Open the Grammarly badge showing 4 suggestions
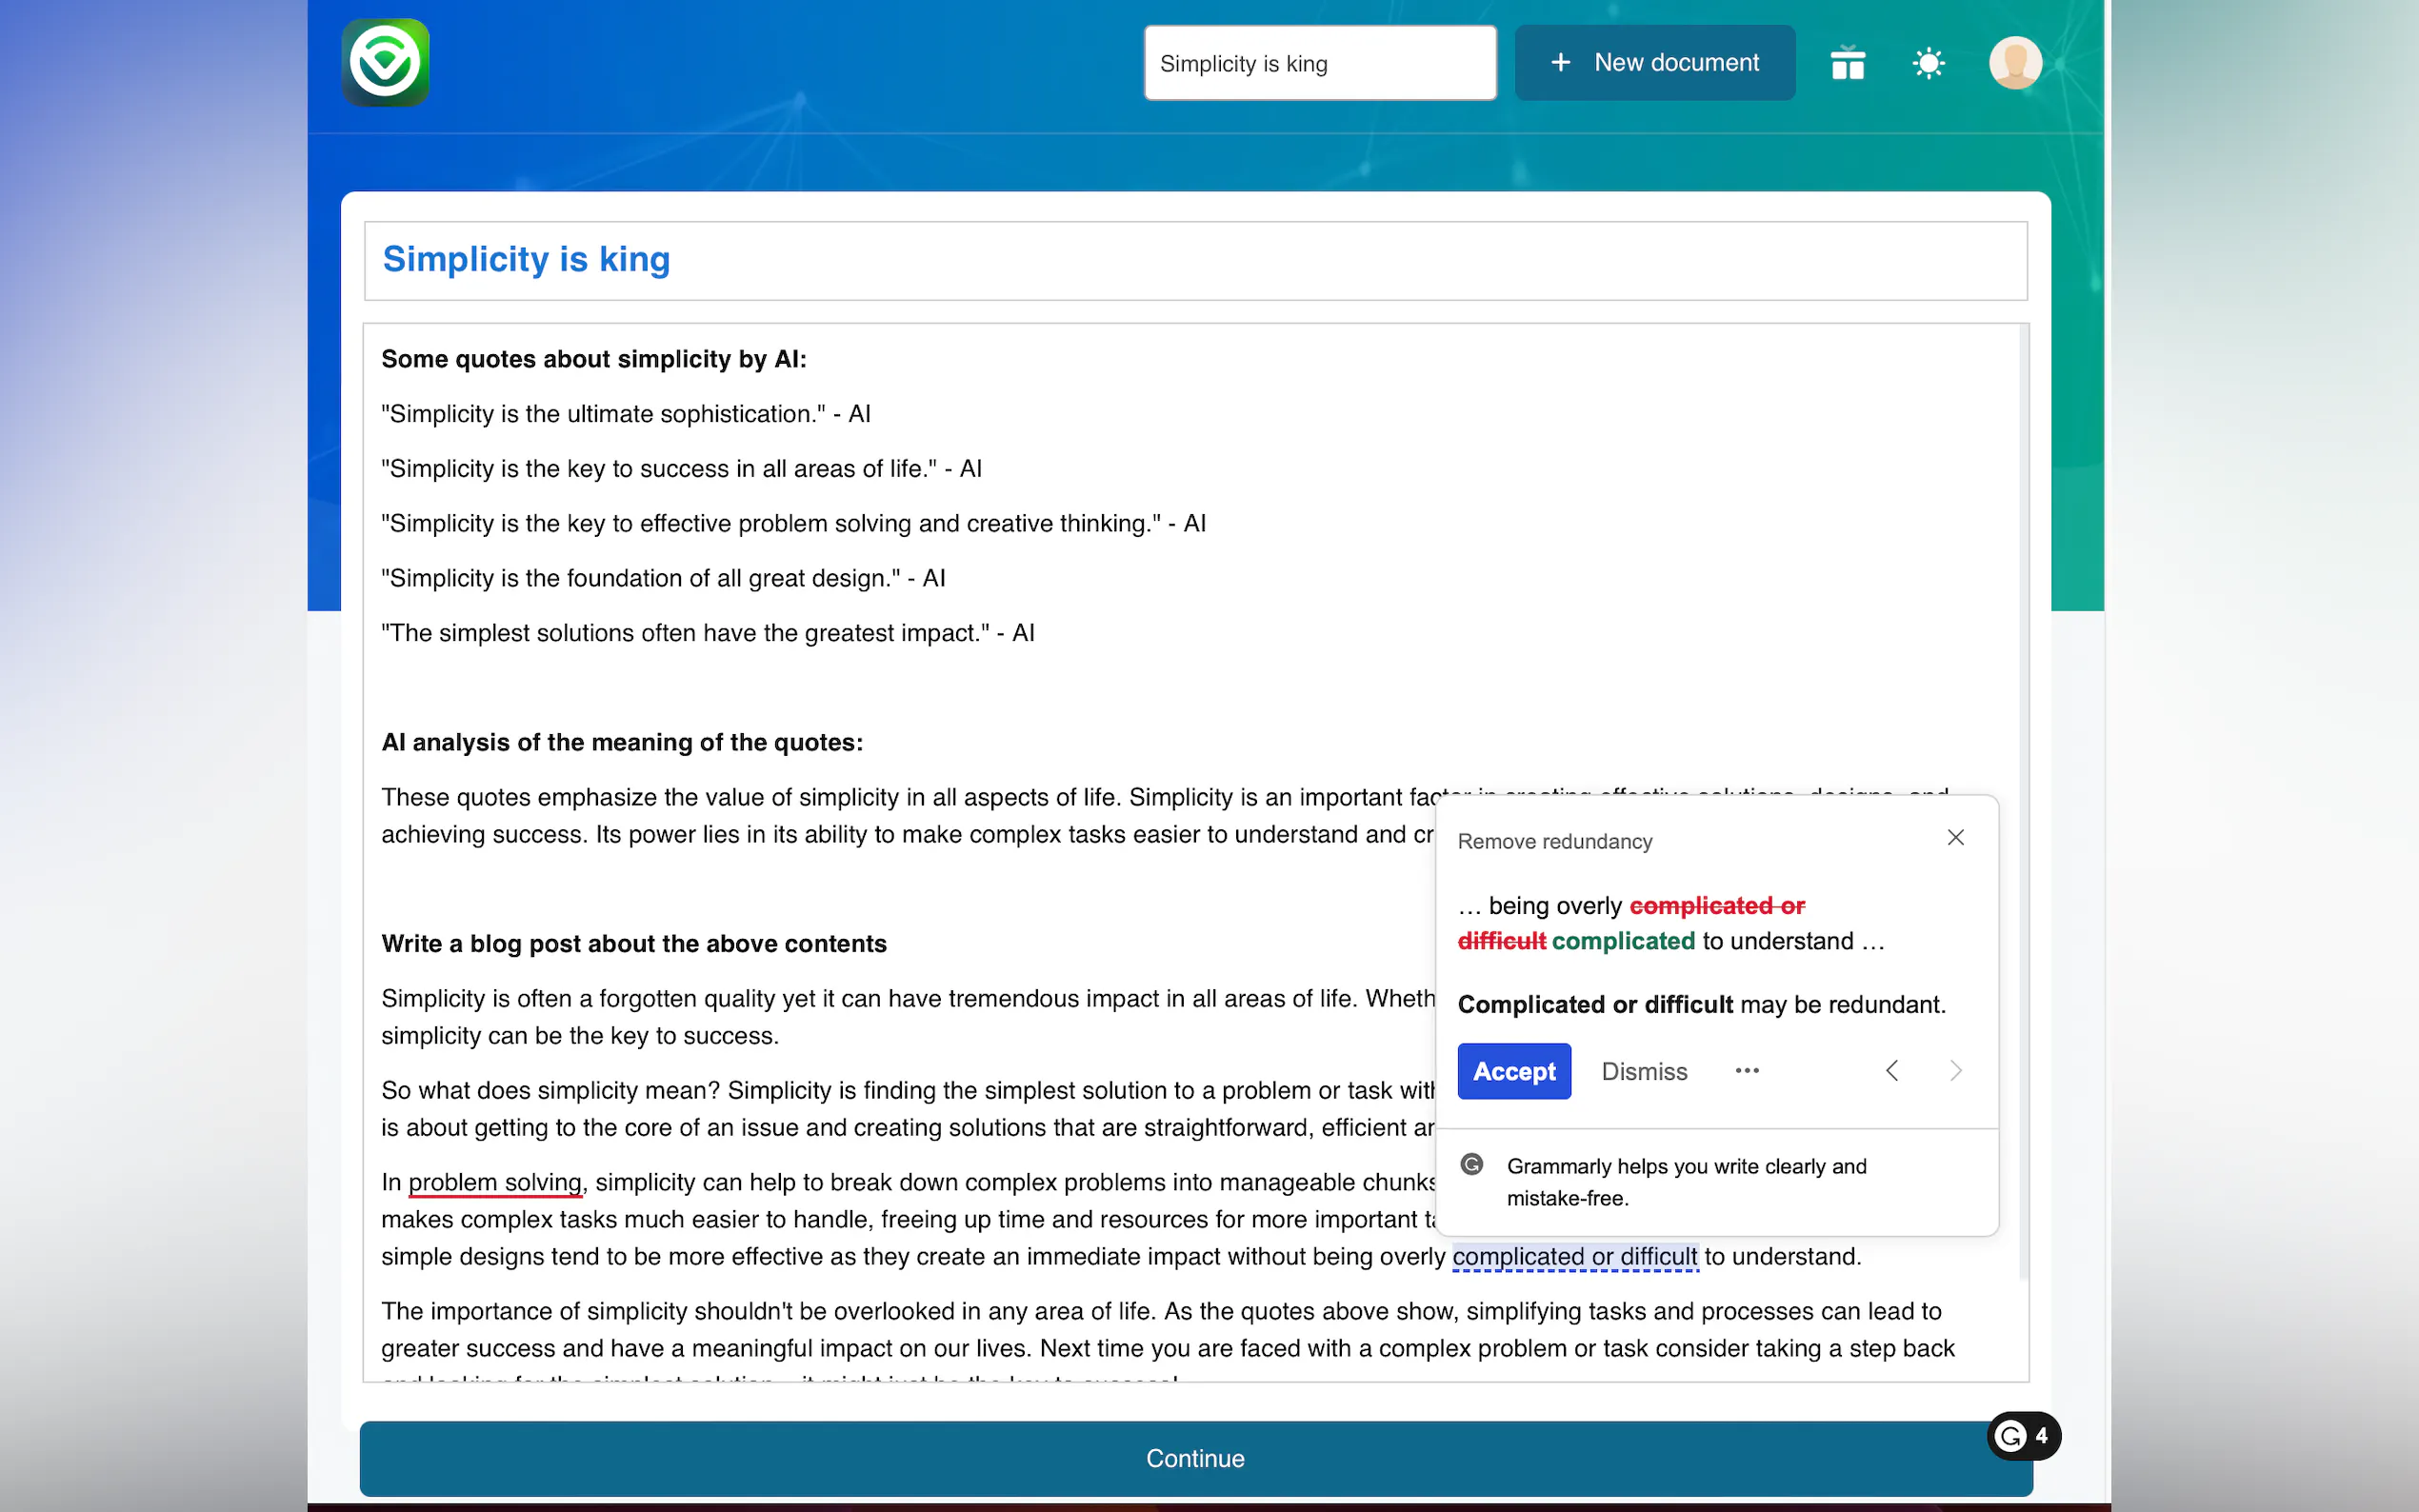The height and width of the screenshot is (1512, 2419). [x=2024, y=1436]
